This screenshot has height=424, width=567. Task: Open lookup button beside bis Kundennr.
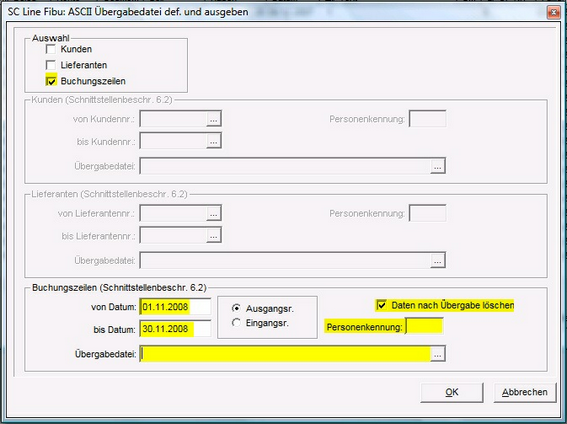click(214, 141)
